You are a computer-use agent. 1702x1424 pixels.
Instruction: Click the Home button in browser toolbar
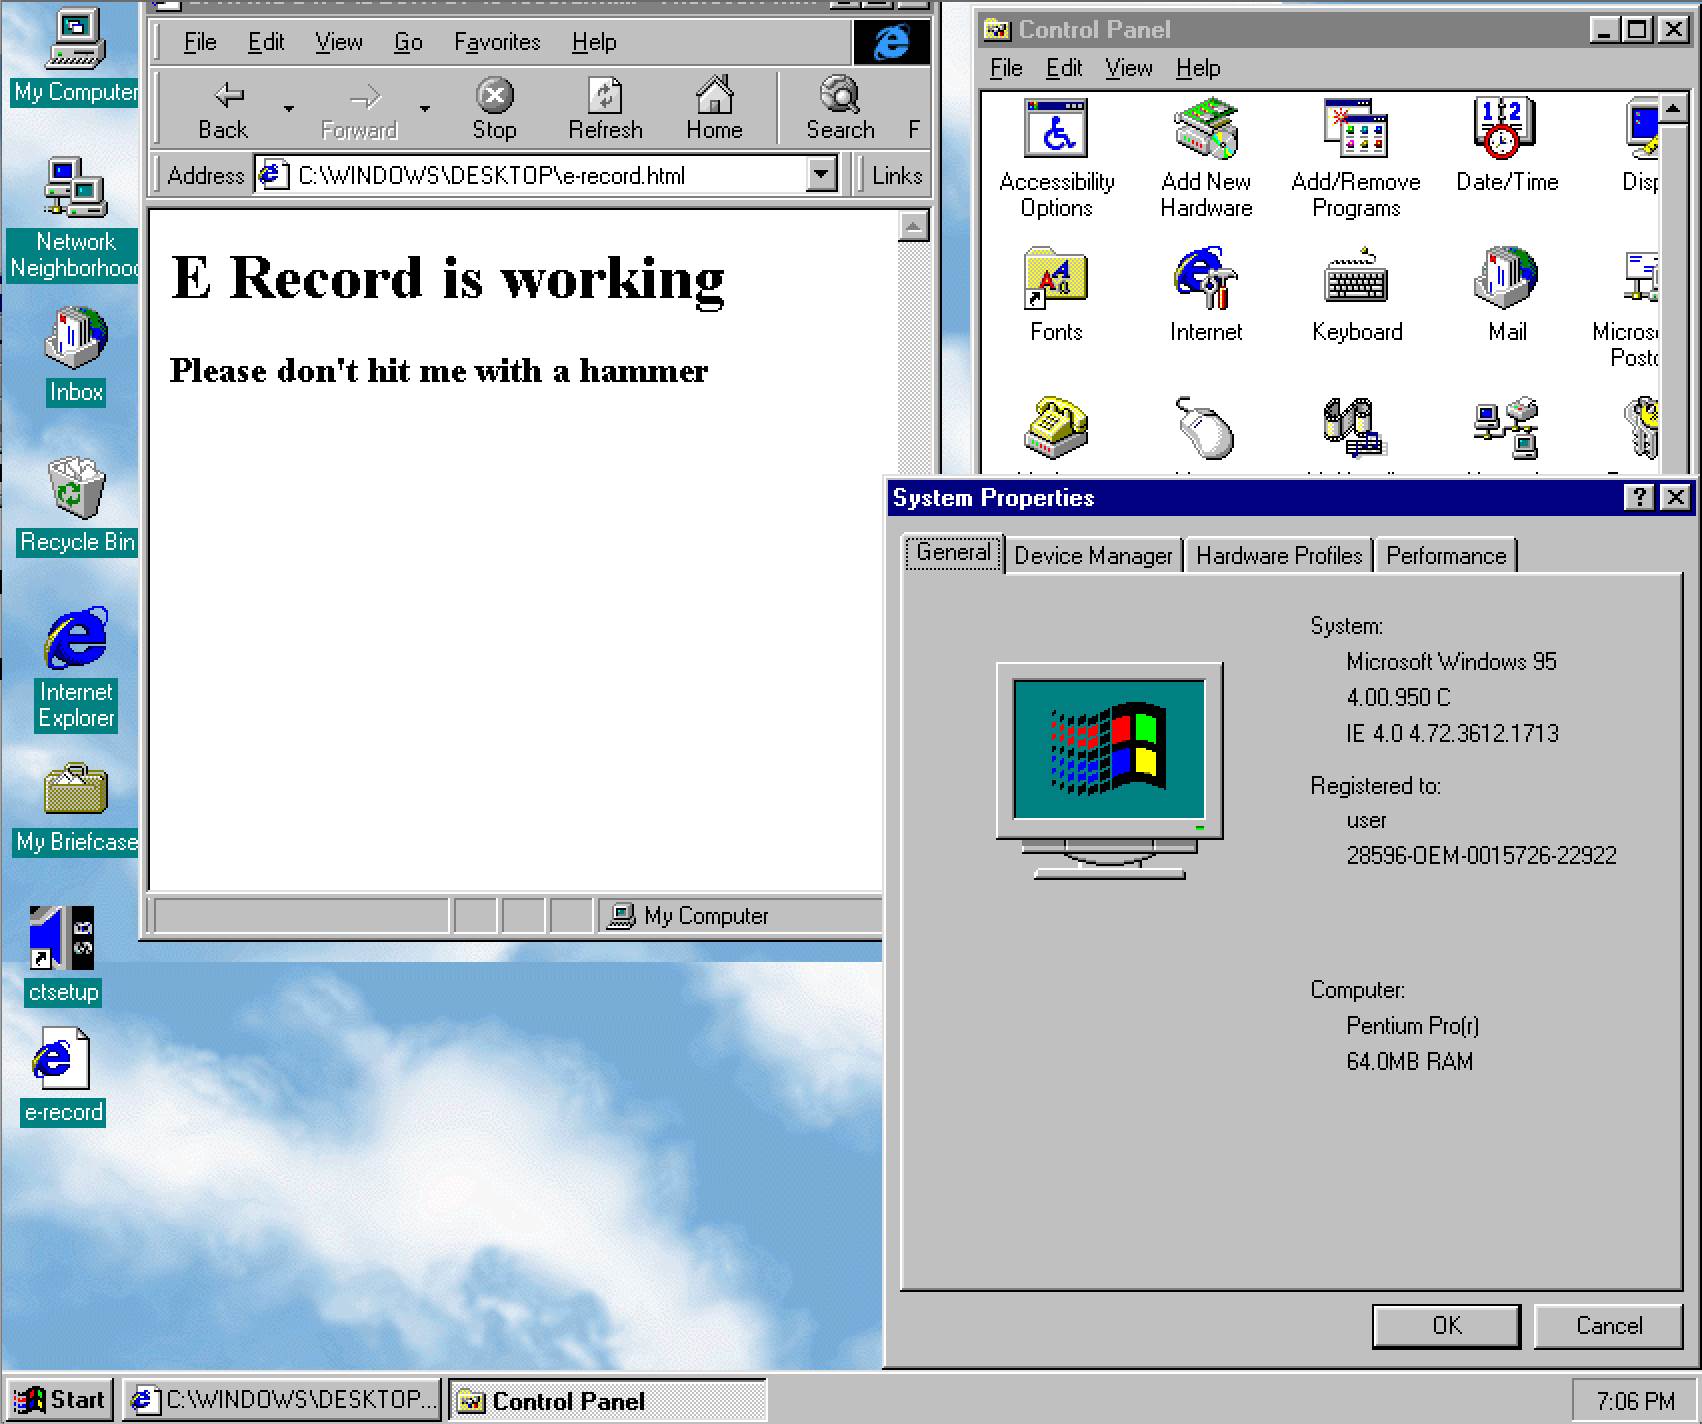[x=714, y=108]
